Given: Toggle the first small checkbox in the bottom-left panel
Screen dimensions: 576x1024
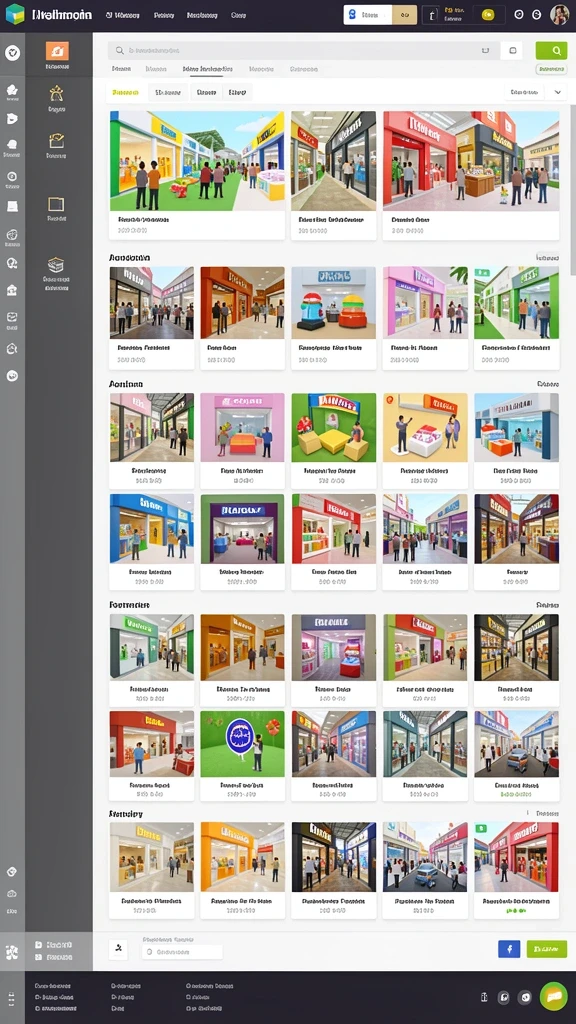Looking at the screenshot, I should click(x=39, y=944).
